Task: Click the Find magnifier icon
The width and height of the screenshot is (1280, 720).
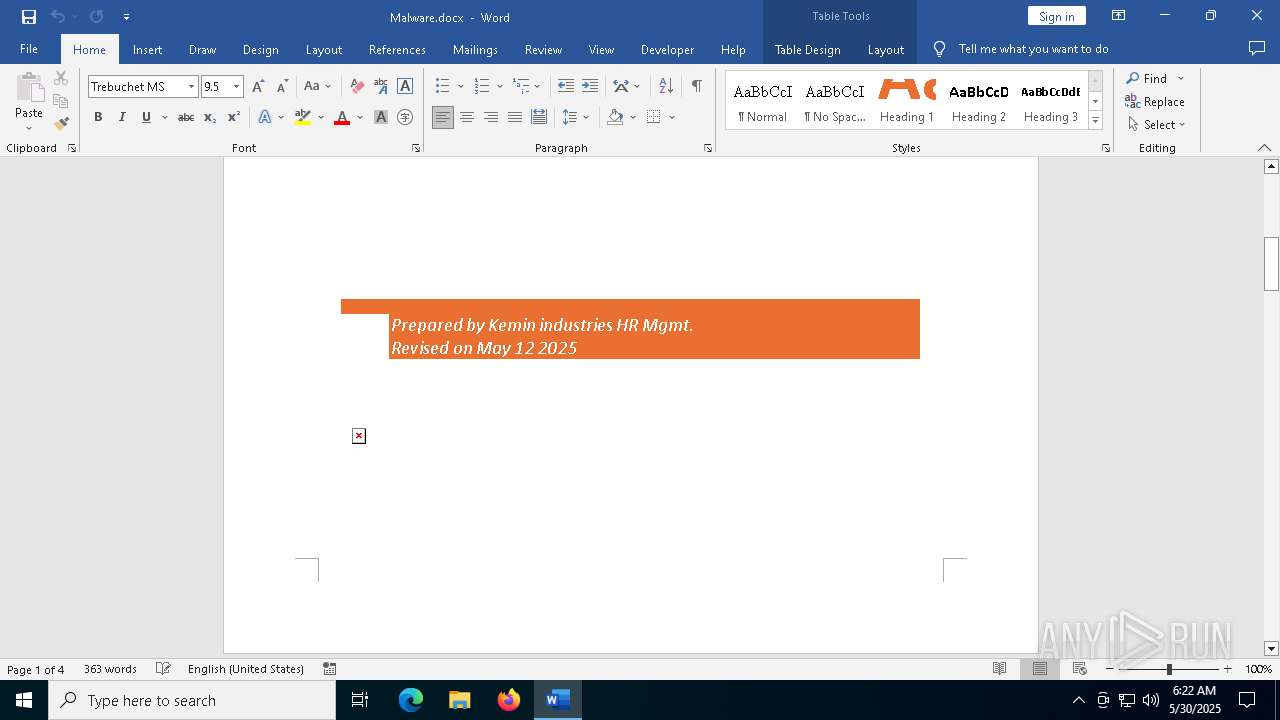Action: [1133, 78]
